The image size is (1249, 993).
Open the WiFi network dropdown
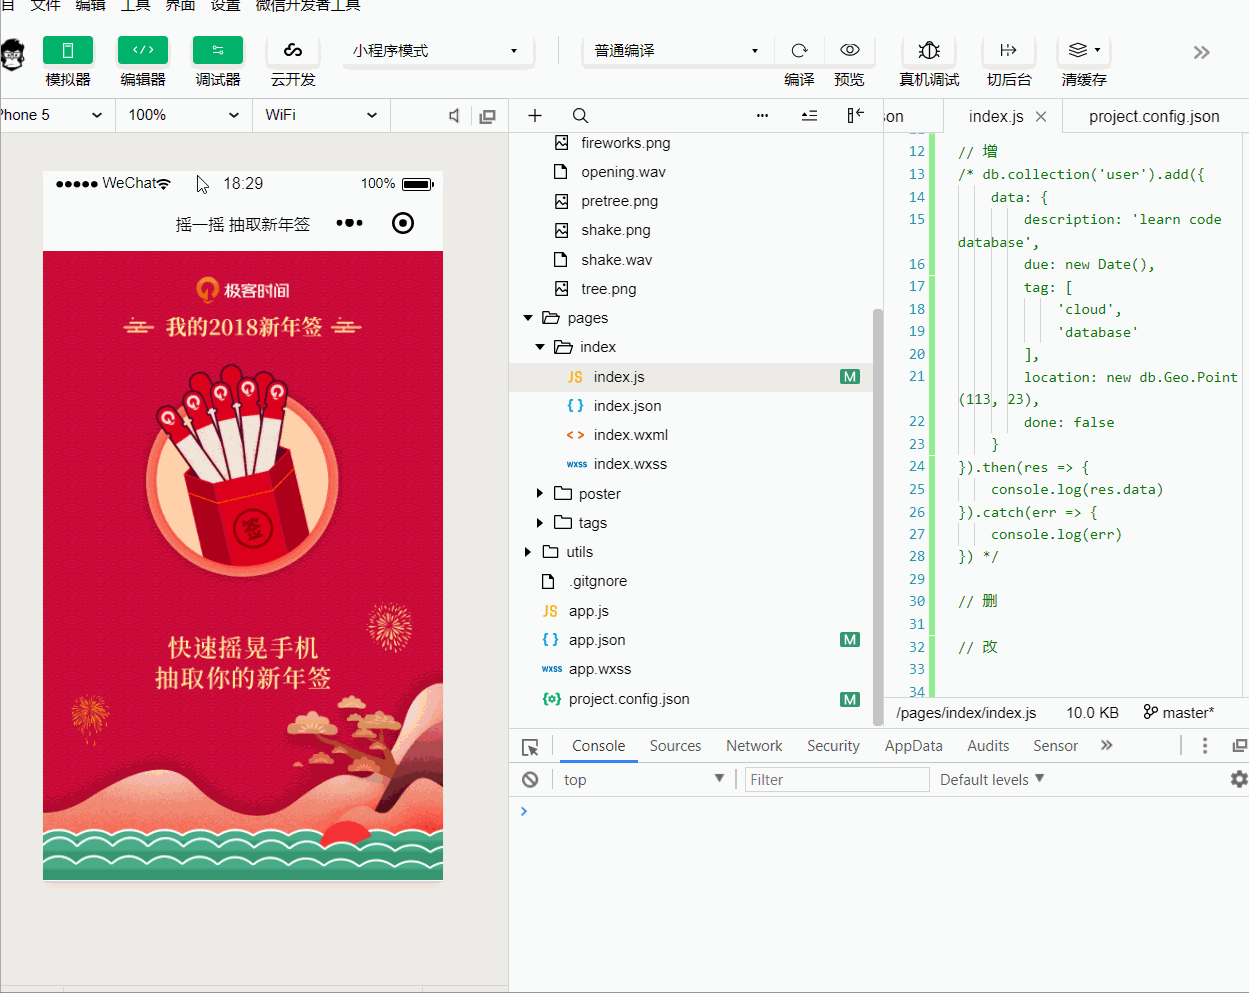coord(321,115)
